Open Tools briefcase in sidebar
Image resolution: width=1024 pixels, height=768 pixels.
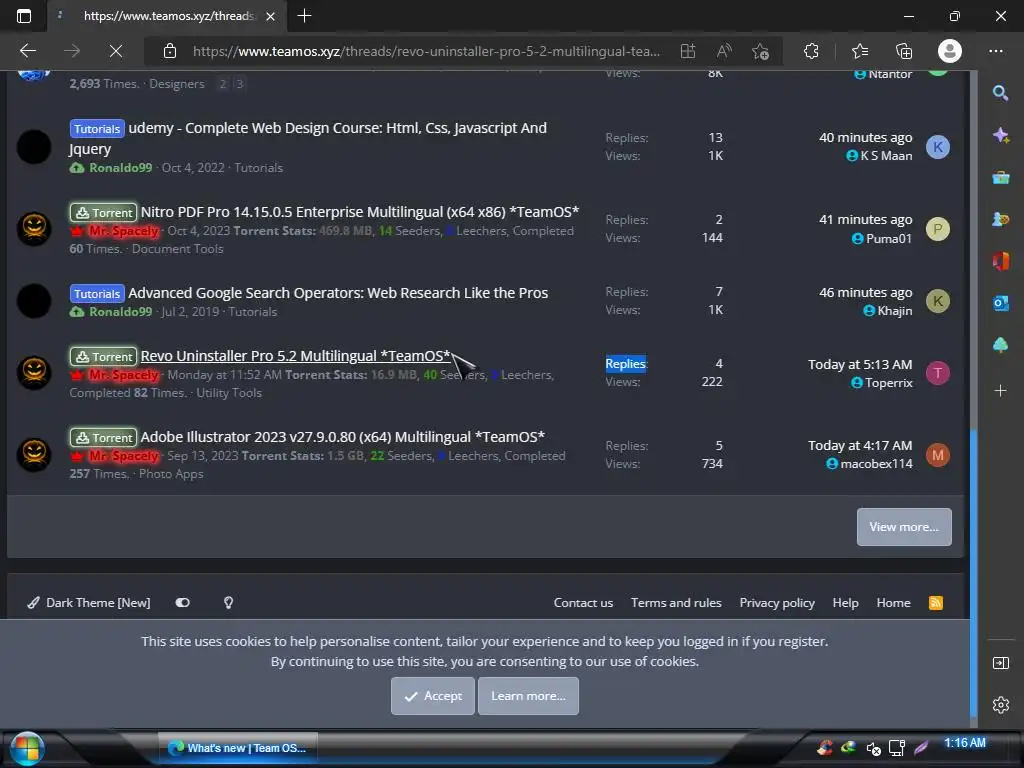click(x=1000, y=177)
